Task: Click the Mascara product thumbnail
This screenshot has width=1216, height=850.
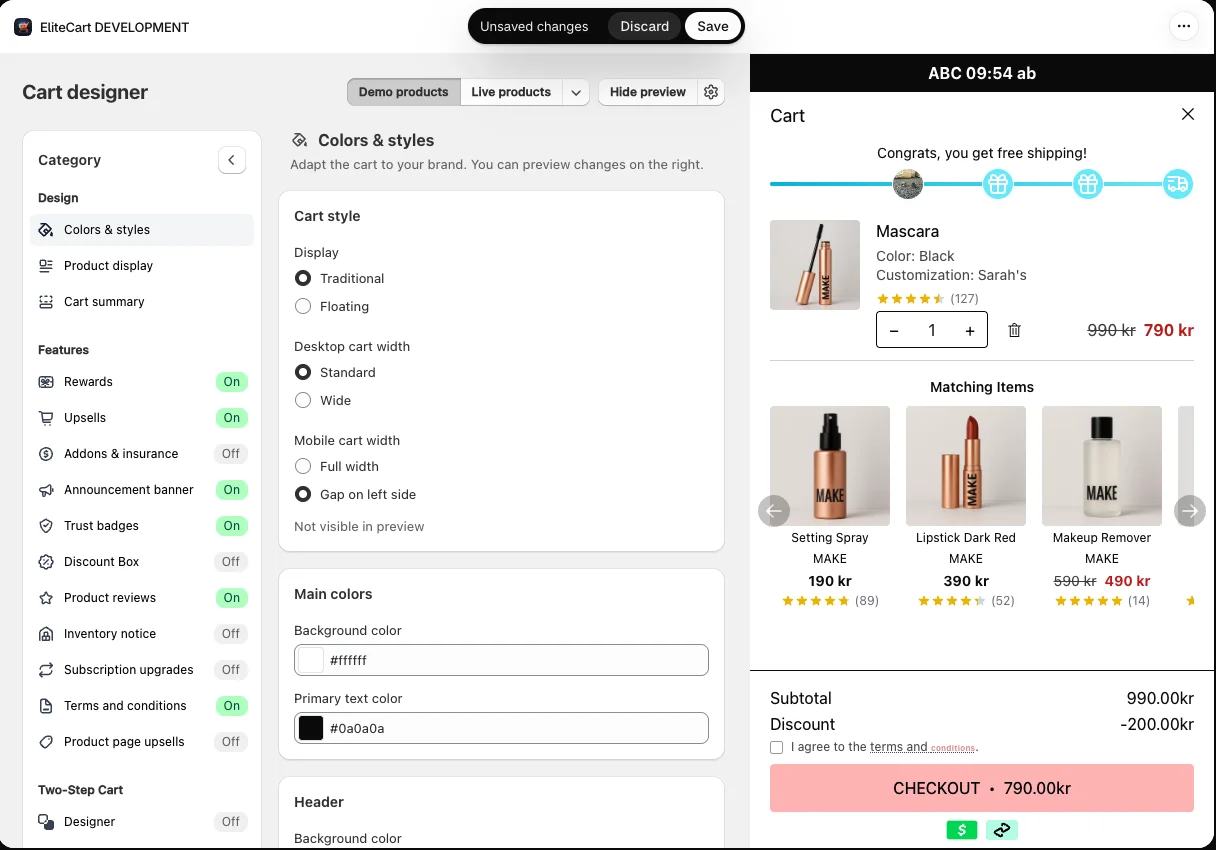Action: click(815, 265)
